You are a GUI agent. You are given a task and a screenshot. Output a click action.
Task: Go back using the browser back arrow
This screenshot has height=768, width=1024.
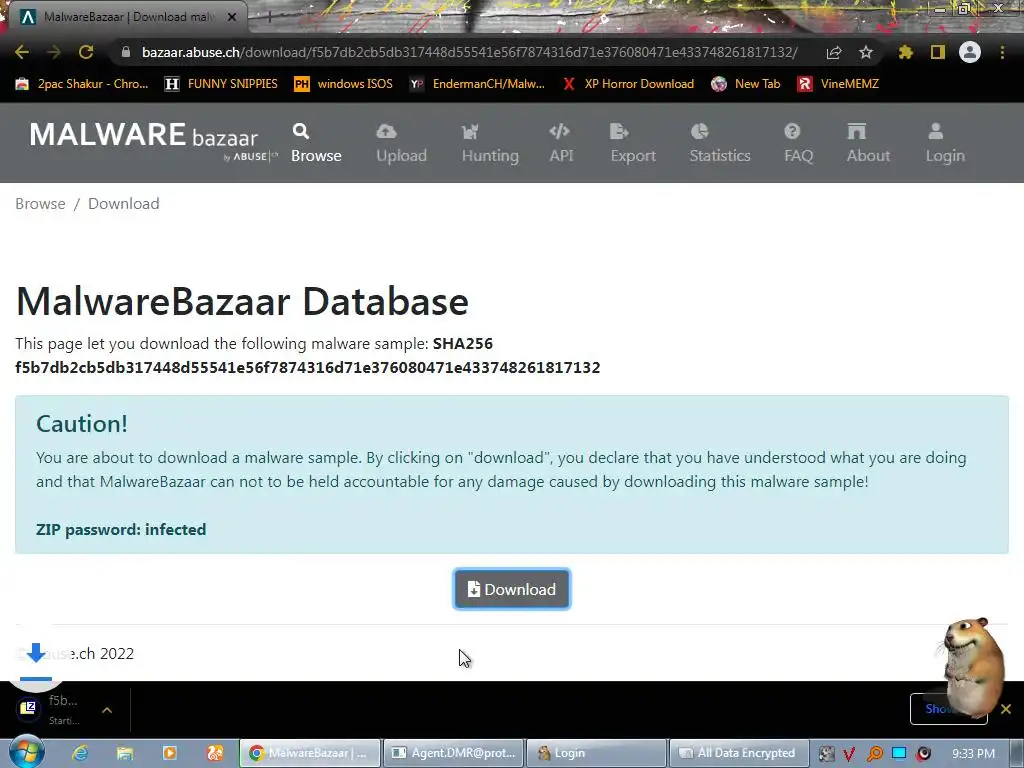[22, 52]
